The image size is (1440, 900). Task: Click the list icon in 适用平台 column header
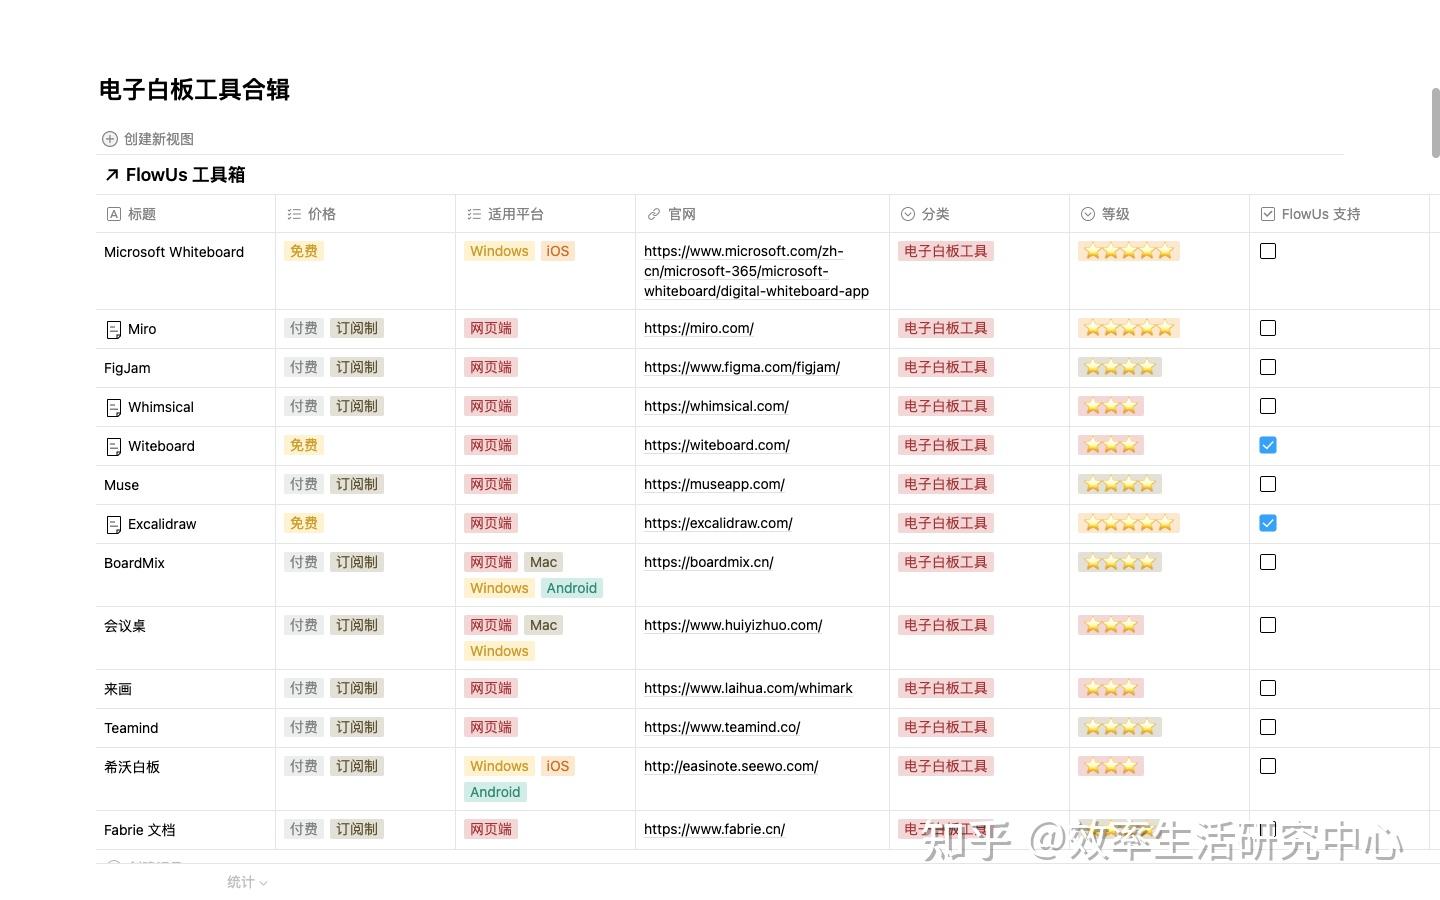tap(474, 214)
